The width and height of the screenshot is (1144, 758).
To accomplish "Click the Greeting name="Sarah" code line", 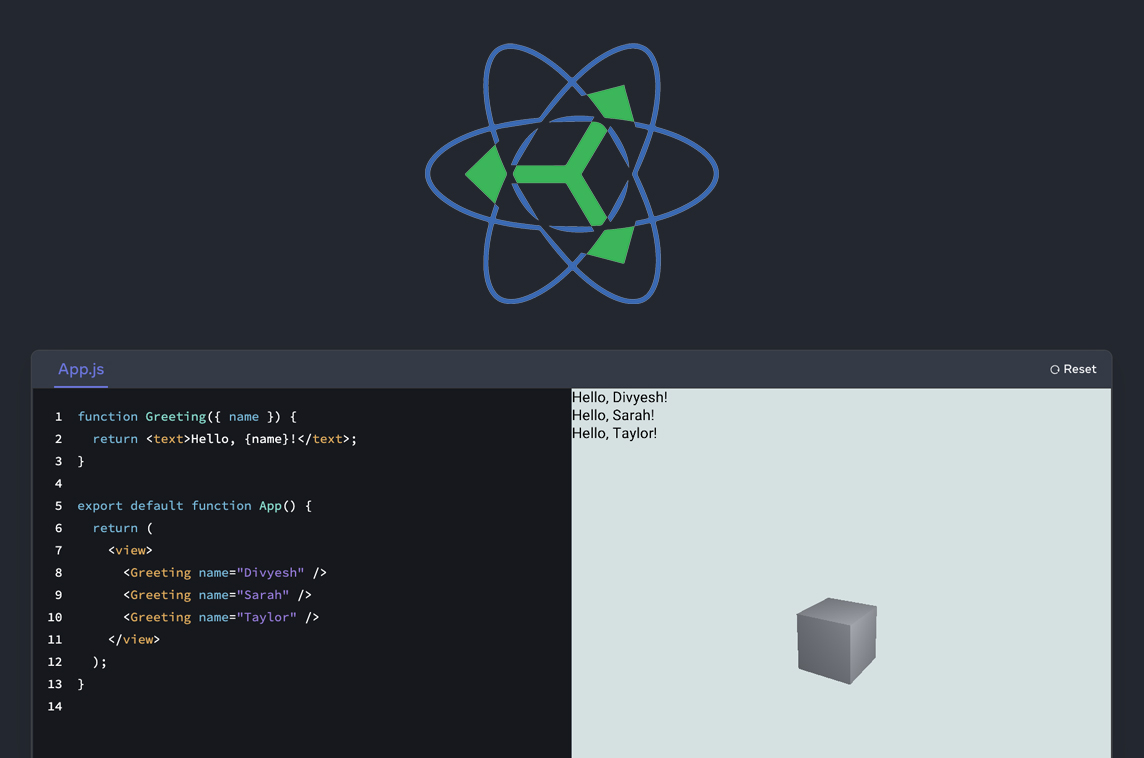I will point(217,595).
